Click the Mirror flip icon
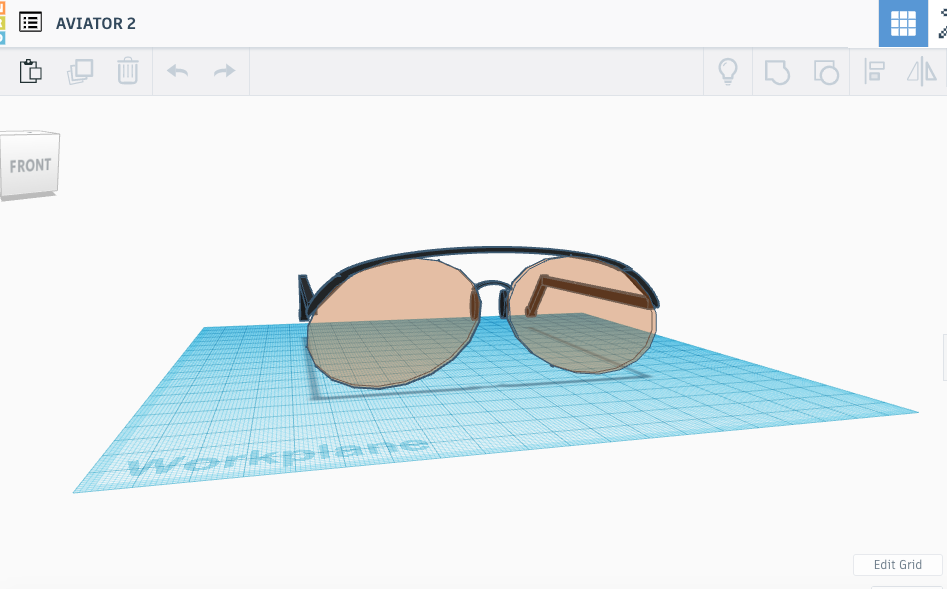Screen dimensions: 947x589 coord(921,72)
